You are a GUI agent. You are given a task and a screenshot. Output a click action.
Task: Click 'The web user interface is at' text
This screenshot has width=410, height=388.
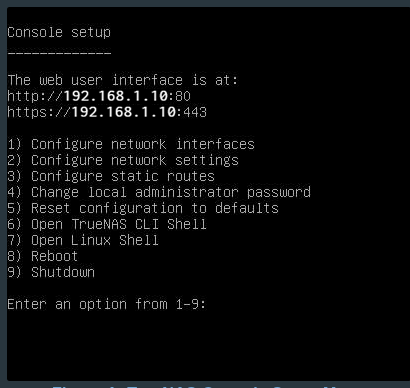point(123,80)
